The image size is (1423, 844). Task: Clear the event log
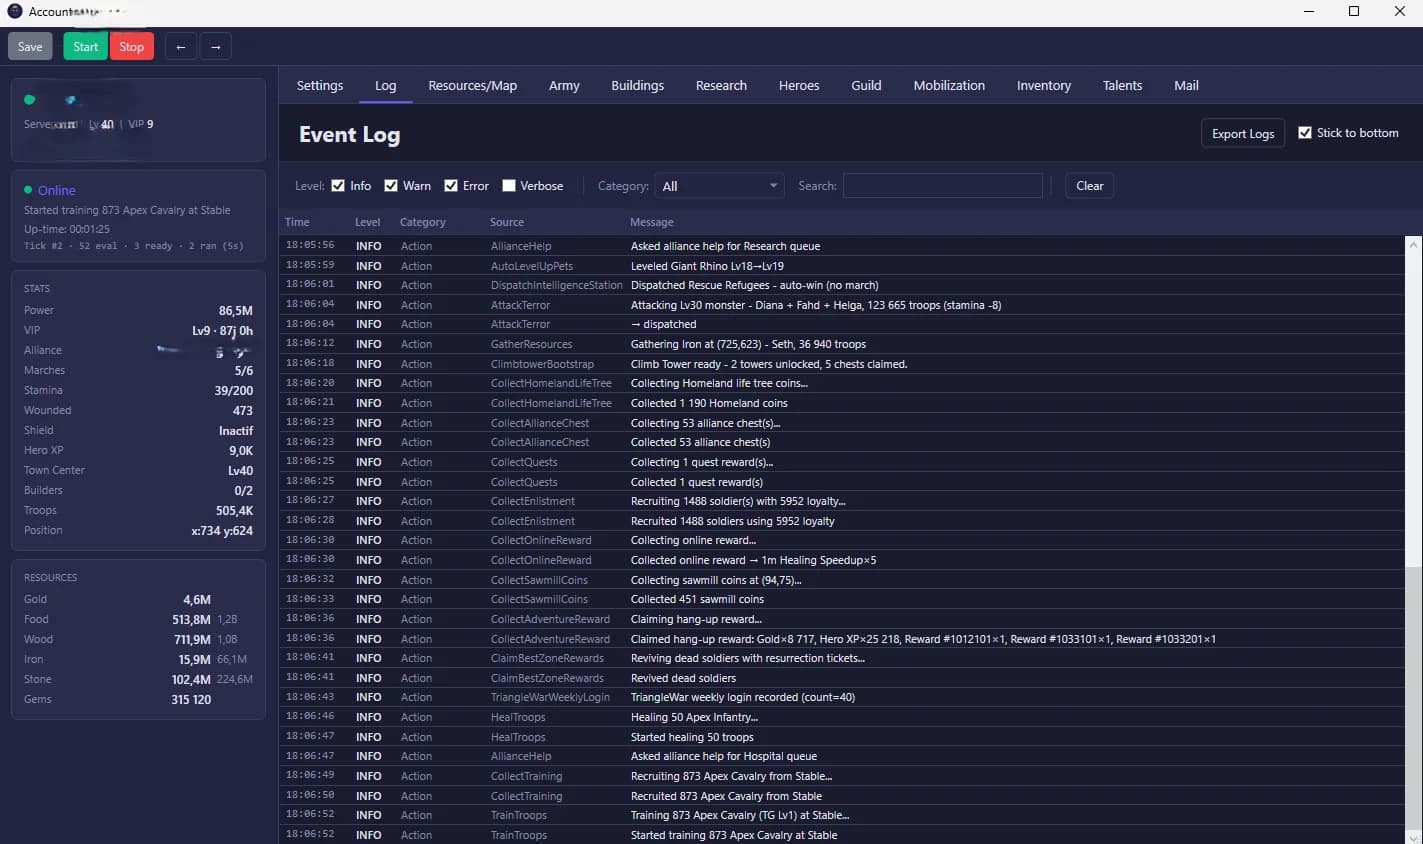[x=1090, y=186]
